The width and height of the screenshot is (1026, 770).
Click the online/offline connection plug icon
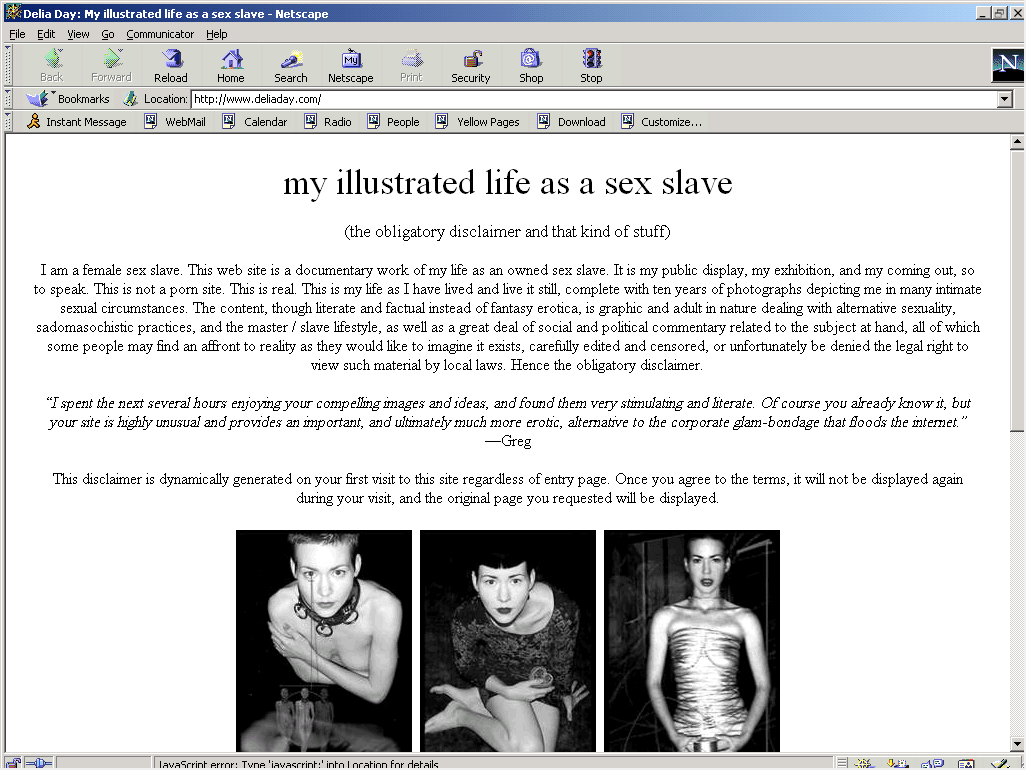coord(39,763)
